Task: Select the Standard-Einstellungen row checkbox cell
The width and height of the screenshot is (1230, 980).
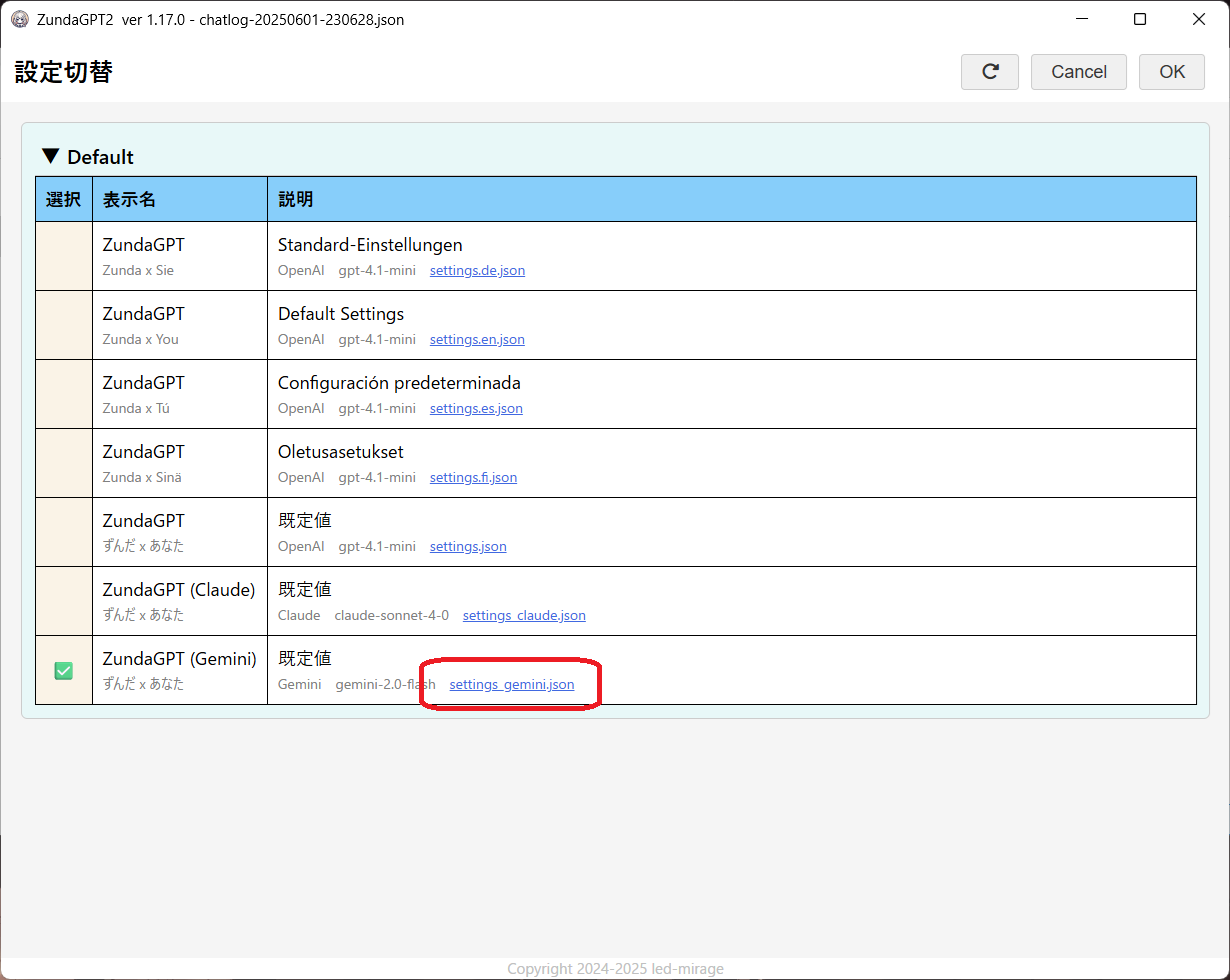Action: (64, 256)
